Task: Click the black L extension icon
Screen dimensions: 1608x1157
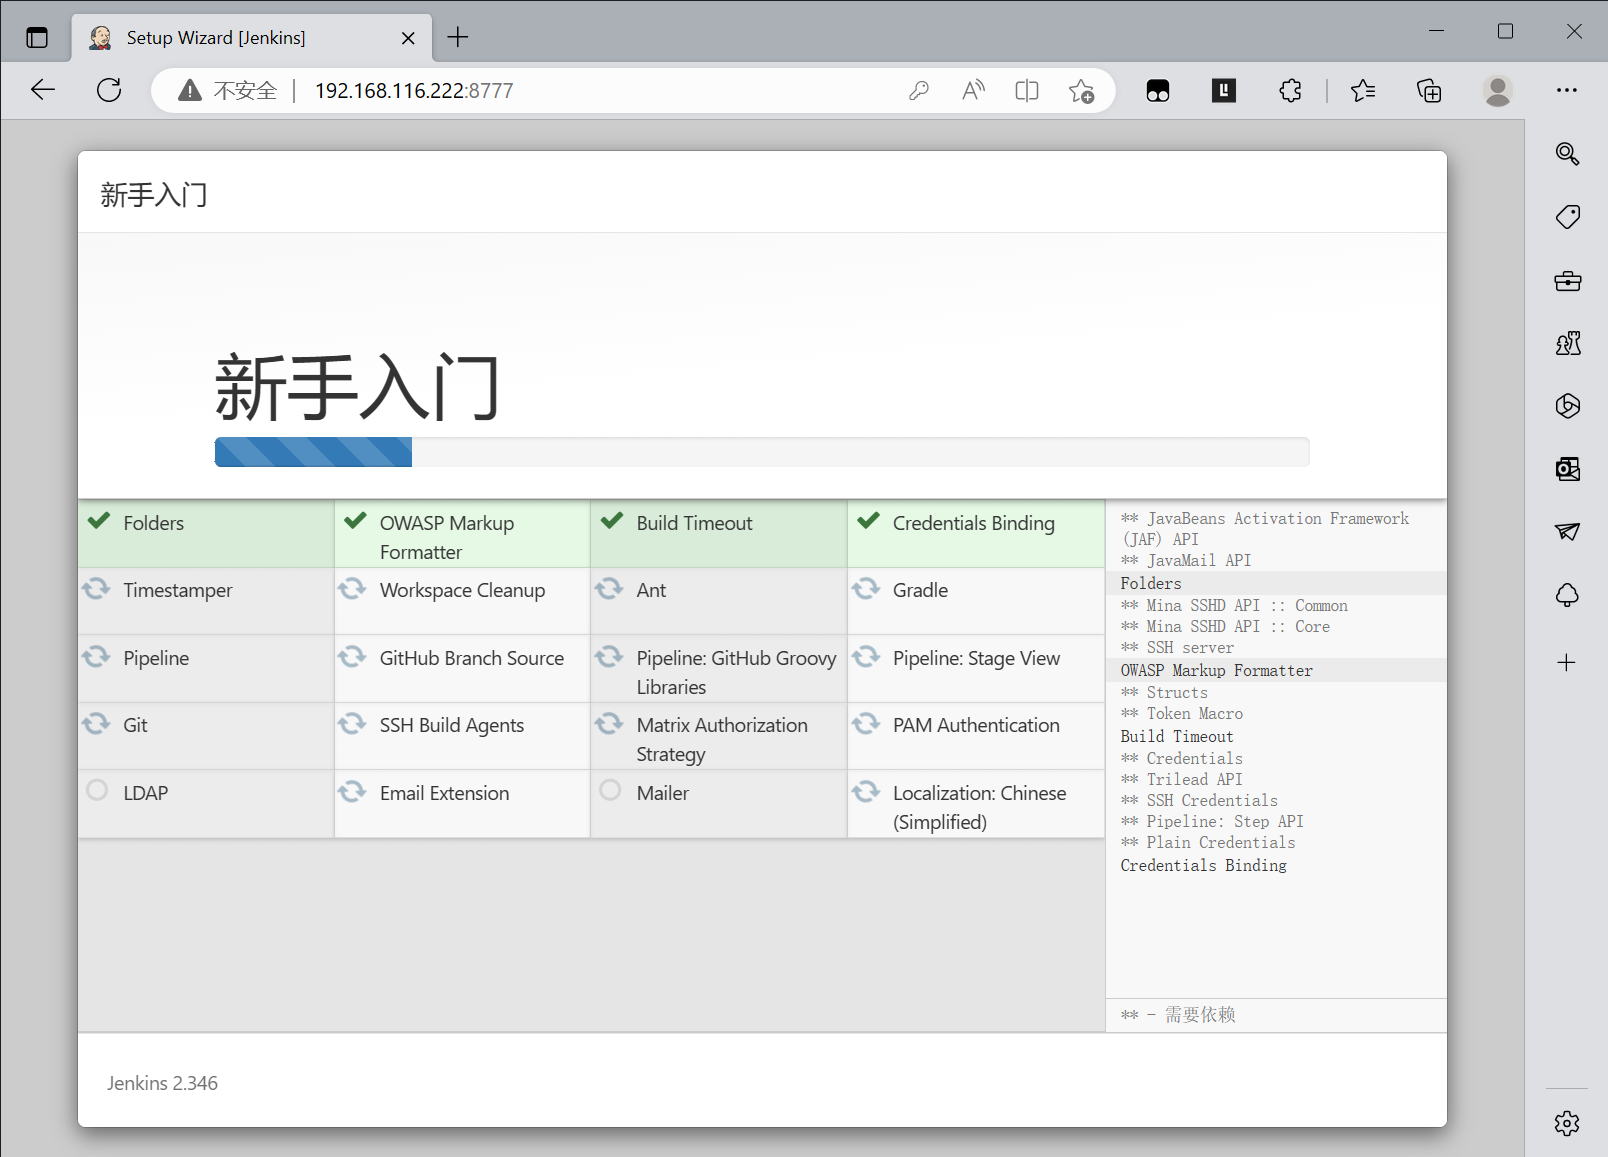Action: pyautogui.click(x=1224, y=91)
